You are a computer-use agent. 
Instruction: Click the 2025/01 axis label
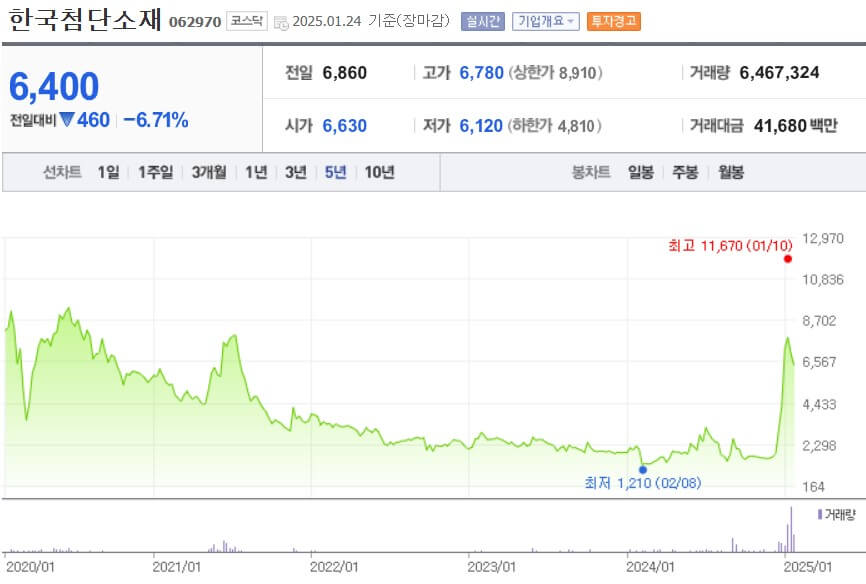(x=807, y=567)
